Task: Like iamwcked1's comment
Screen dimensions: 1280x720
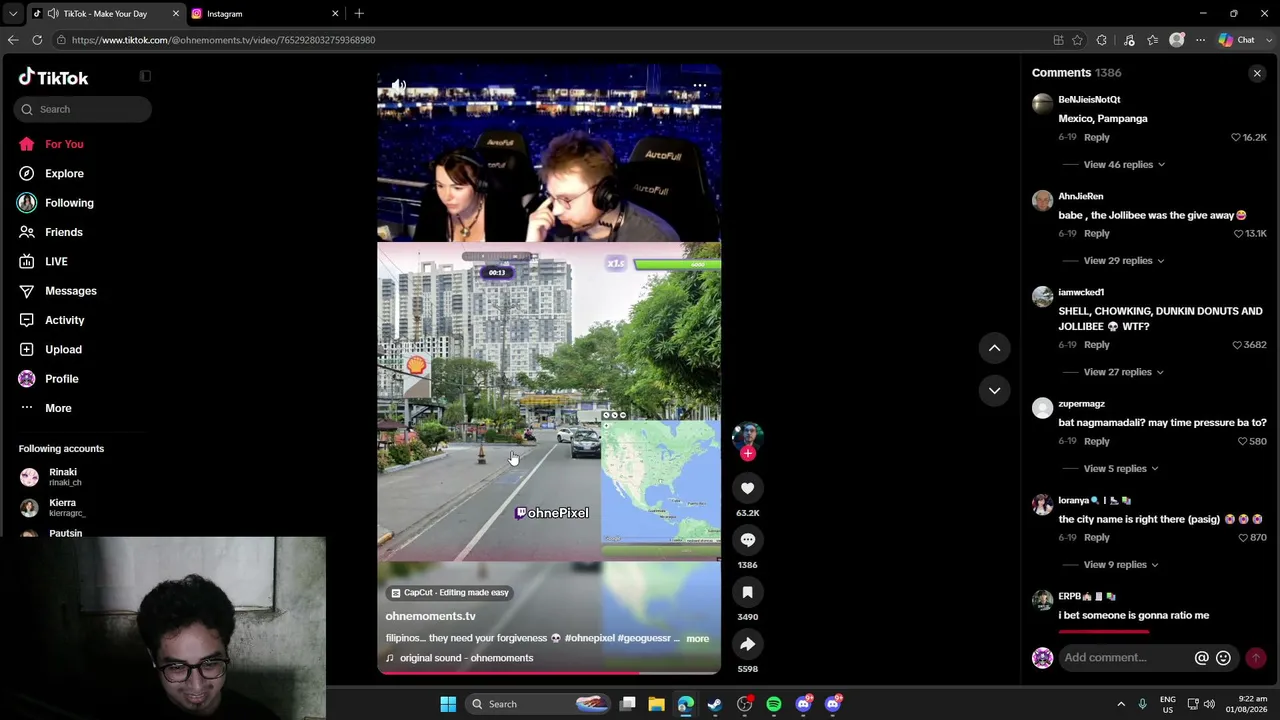Action: [x=1237, y=345]
